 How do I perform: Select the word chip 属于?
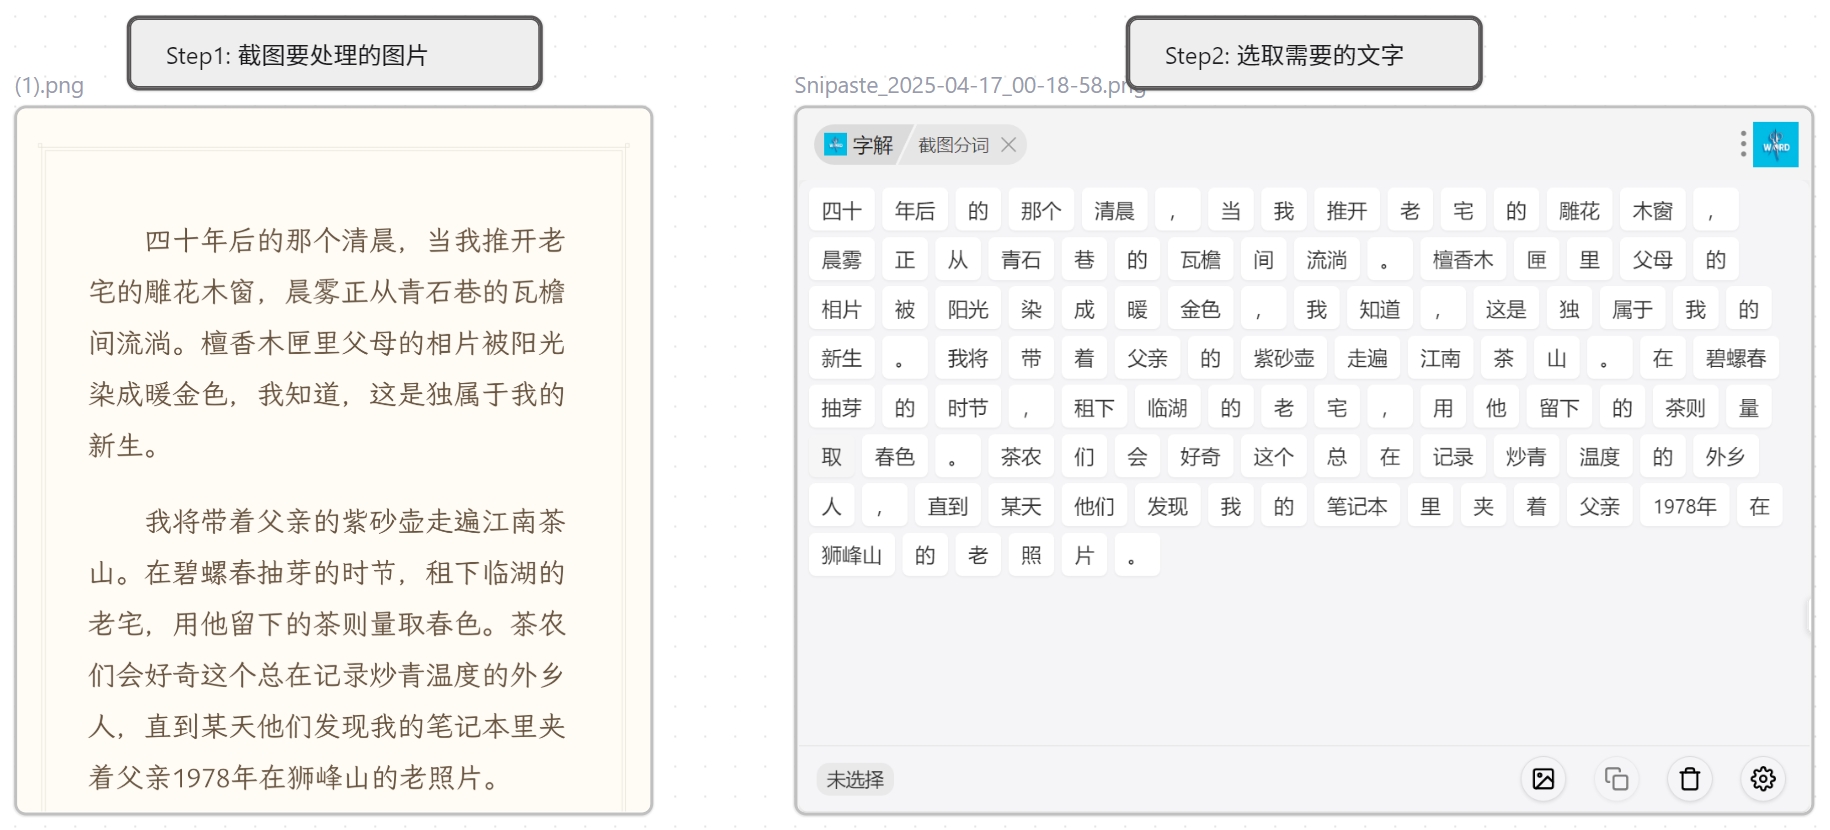(1633, 309)
